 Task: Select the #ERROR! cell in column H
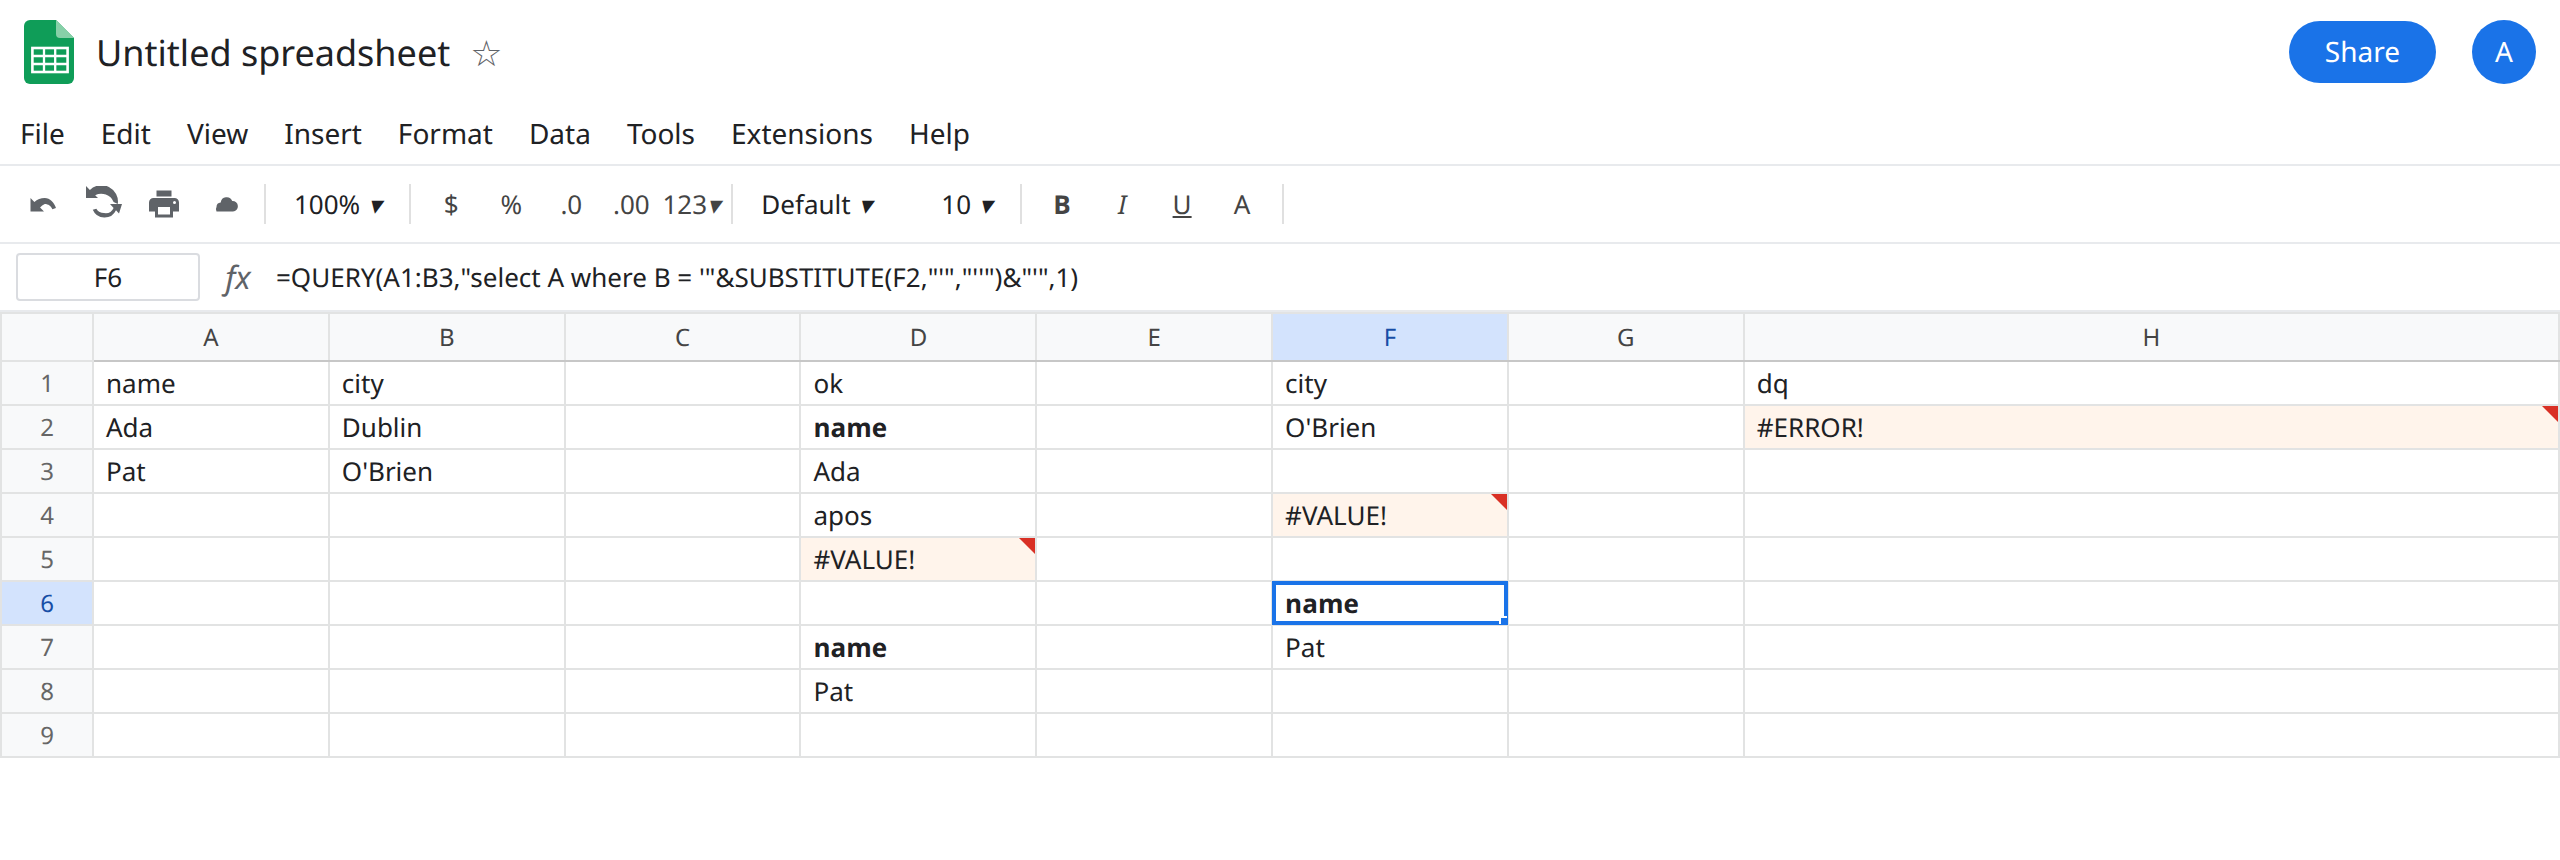2151,428
